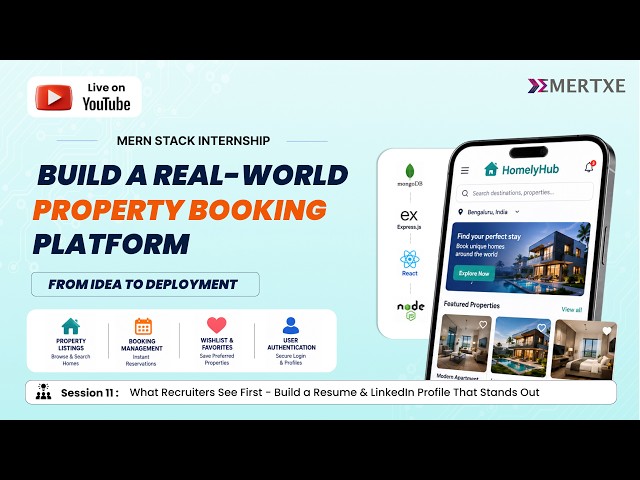
Task: Open the hamburger menu in HomelyHub app
Action: tap(465, 170)
